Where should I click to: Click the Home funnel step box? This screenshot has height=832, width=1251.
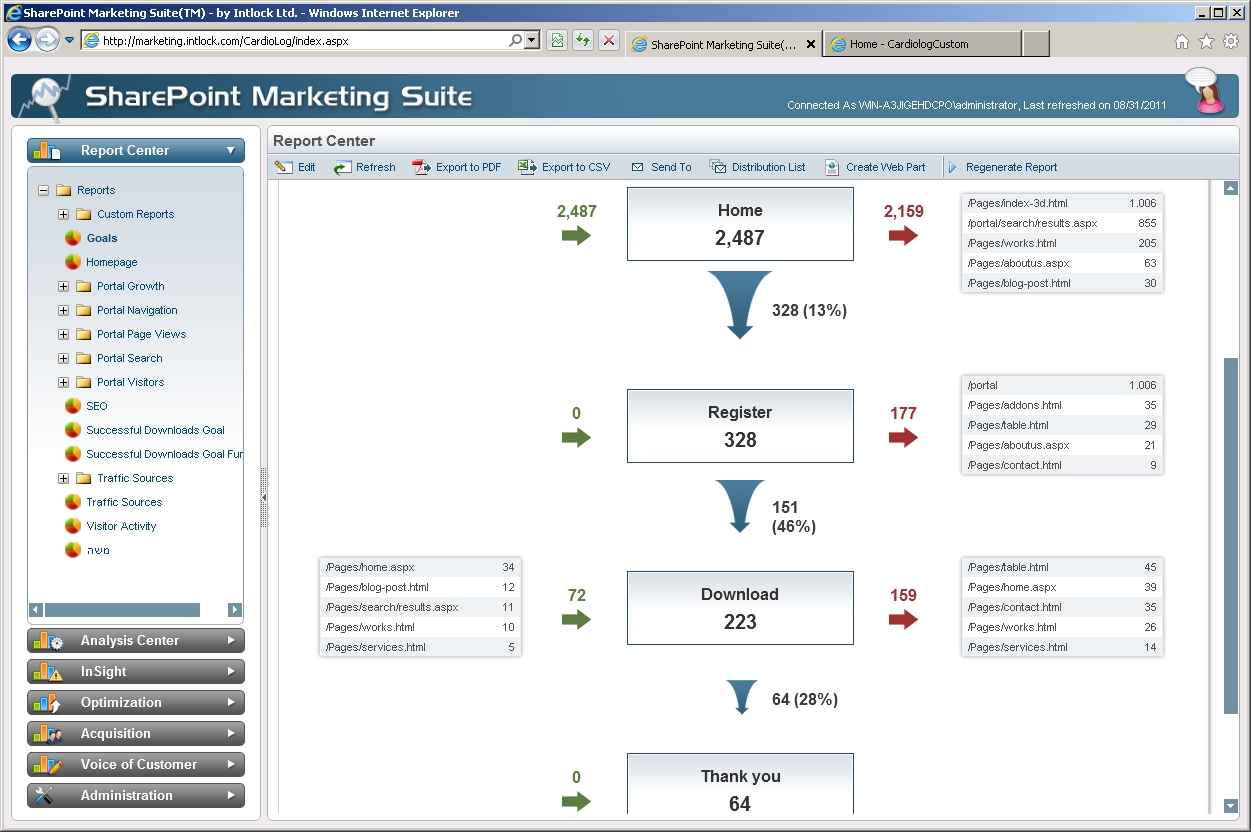coord(740,224)
